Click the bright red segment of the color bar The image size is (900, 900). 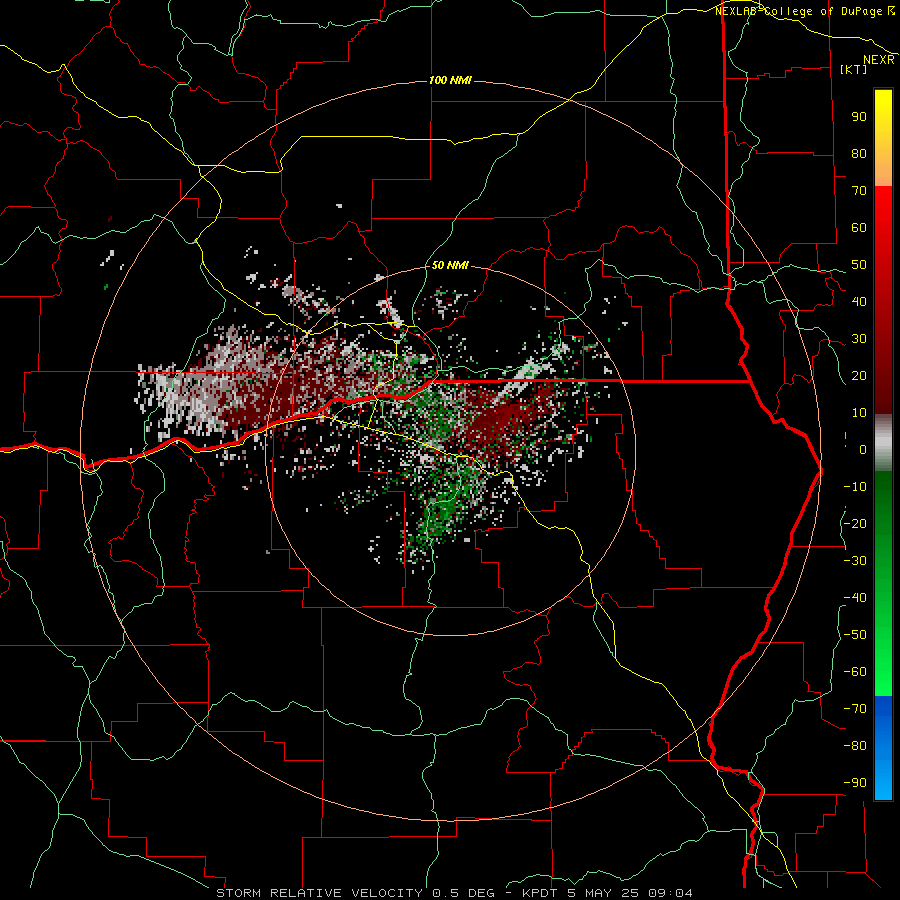pos(883,212)
